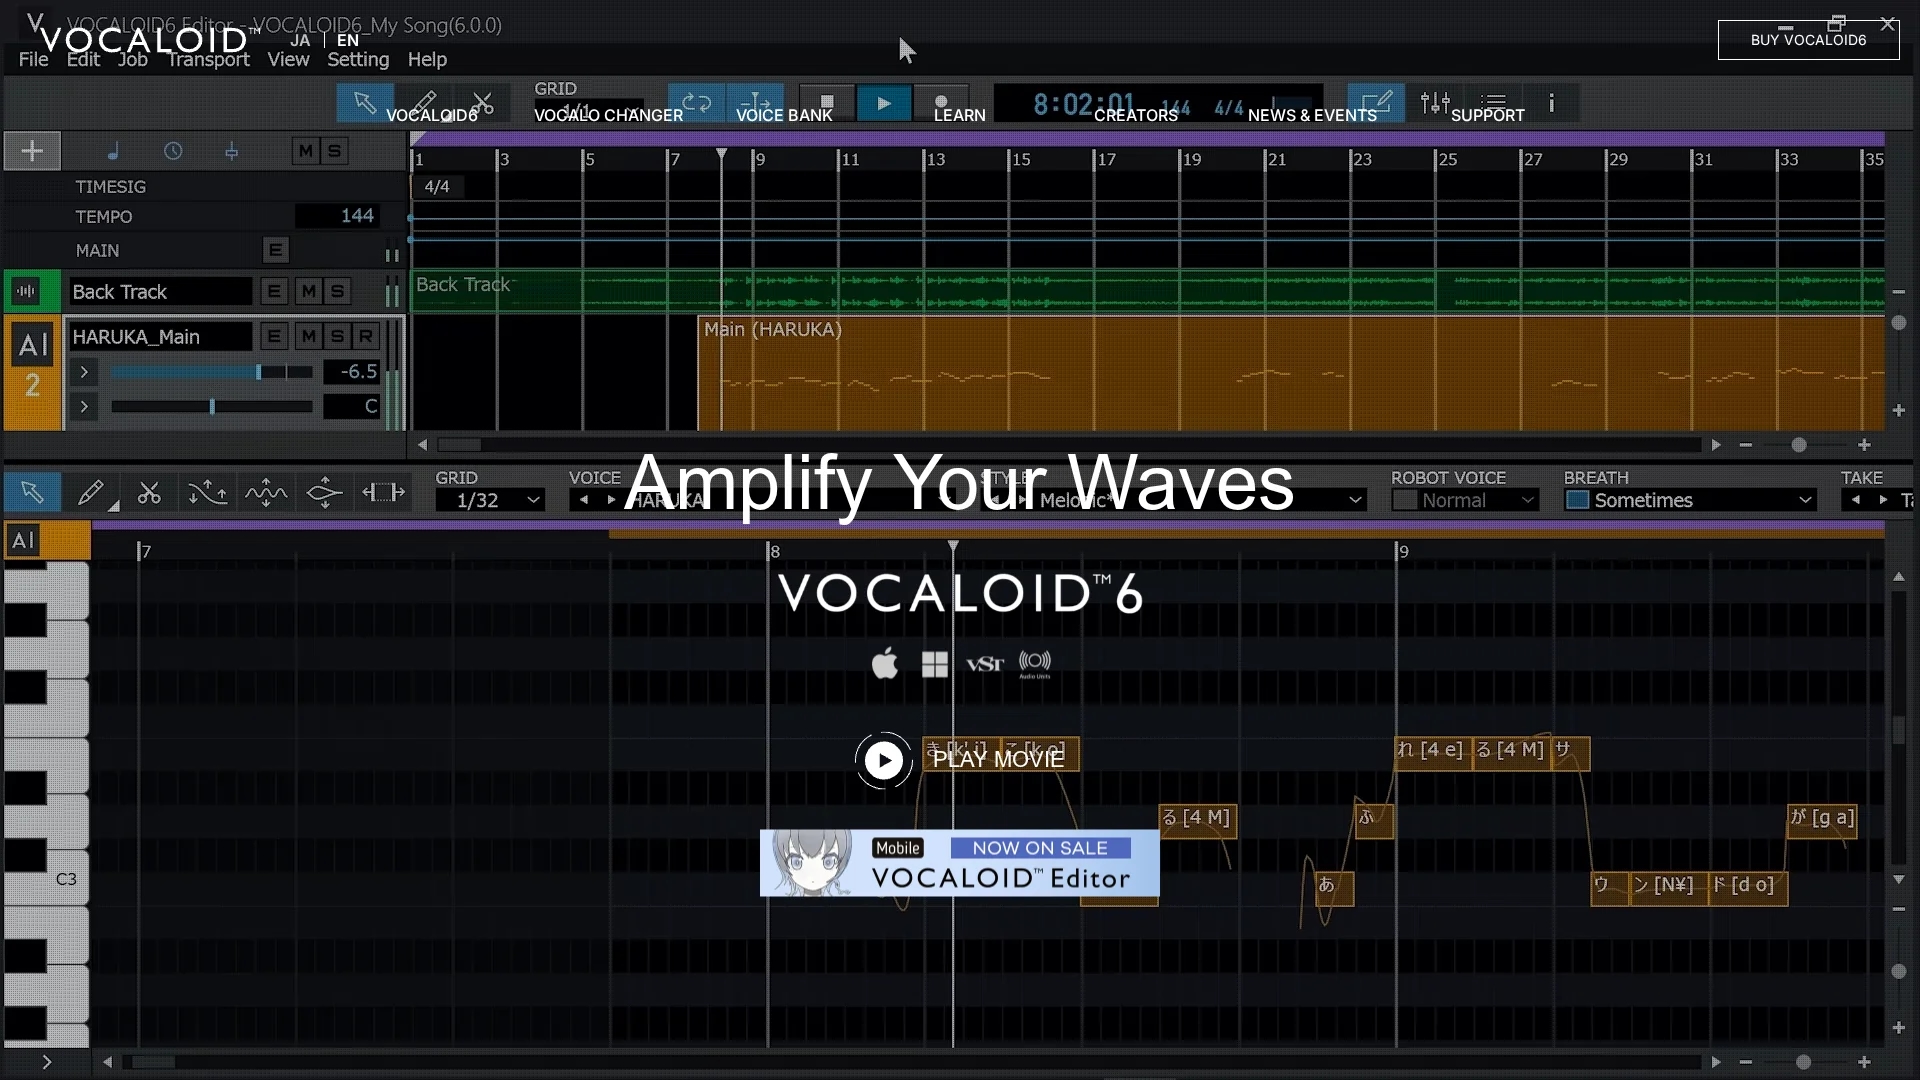
Task: Select the pencil tool in piano roll toolbar
Action: pyautogui.click(x=91, y=493)
